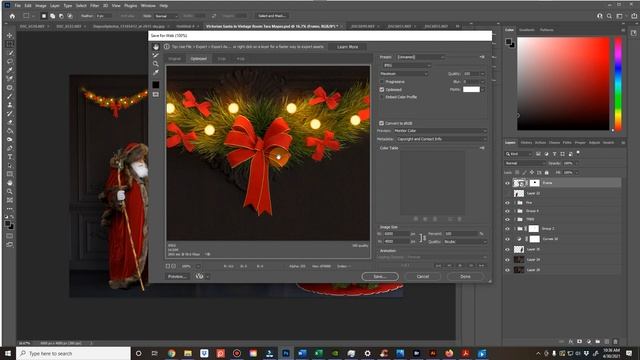The width and height of the screenshot is (640, 360).
Task: Select the Hand tool in Save for Web
Action: tap(156, 47)
